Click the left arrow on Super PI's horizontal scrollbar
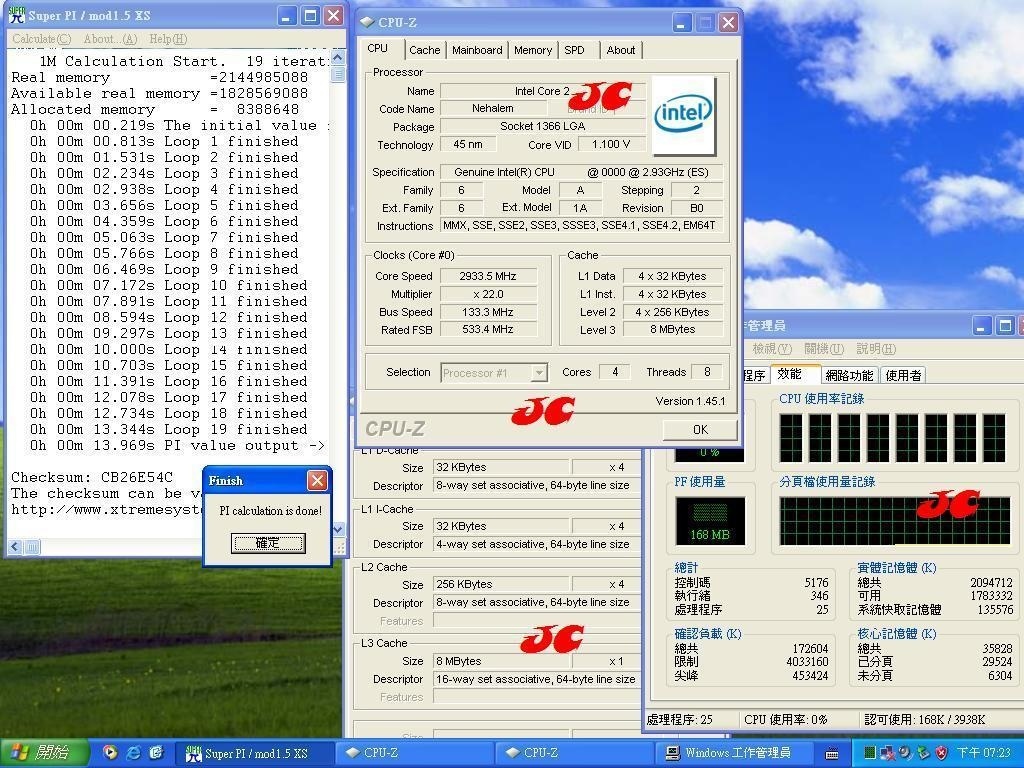 [13, 546]
